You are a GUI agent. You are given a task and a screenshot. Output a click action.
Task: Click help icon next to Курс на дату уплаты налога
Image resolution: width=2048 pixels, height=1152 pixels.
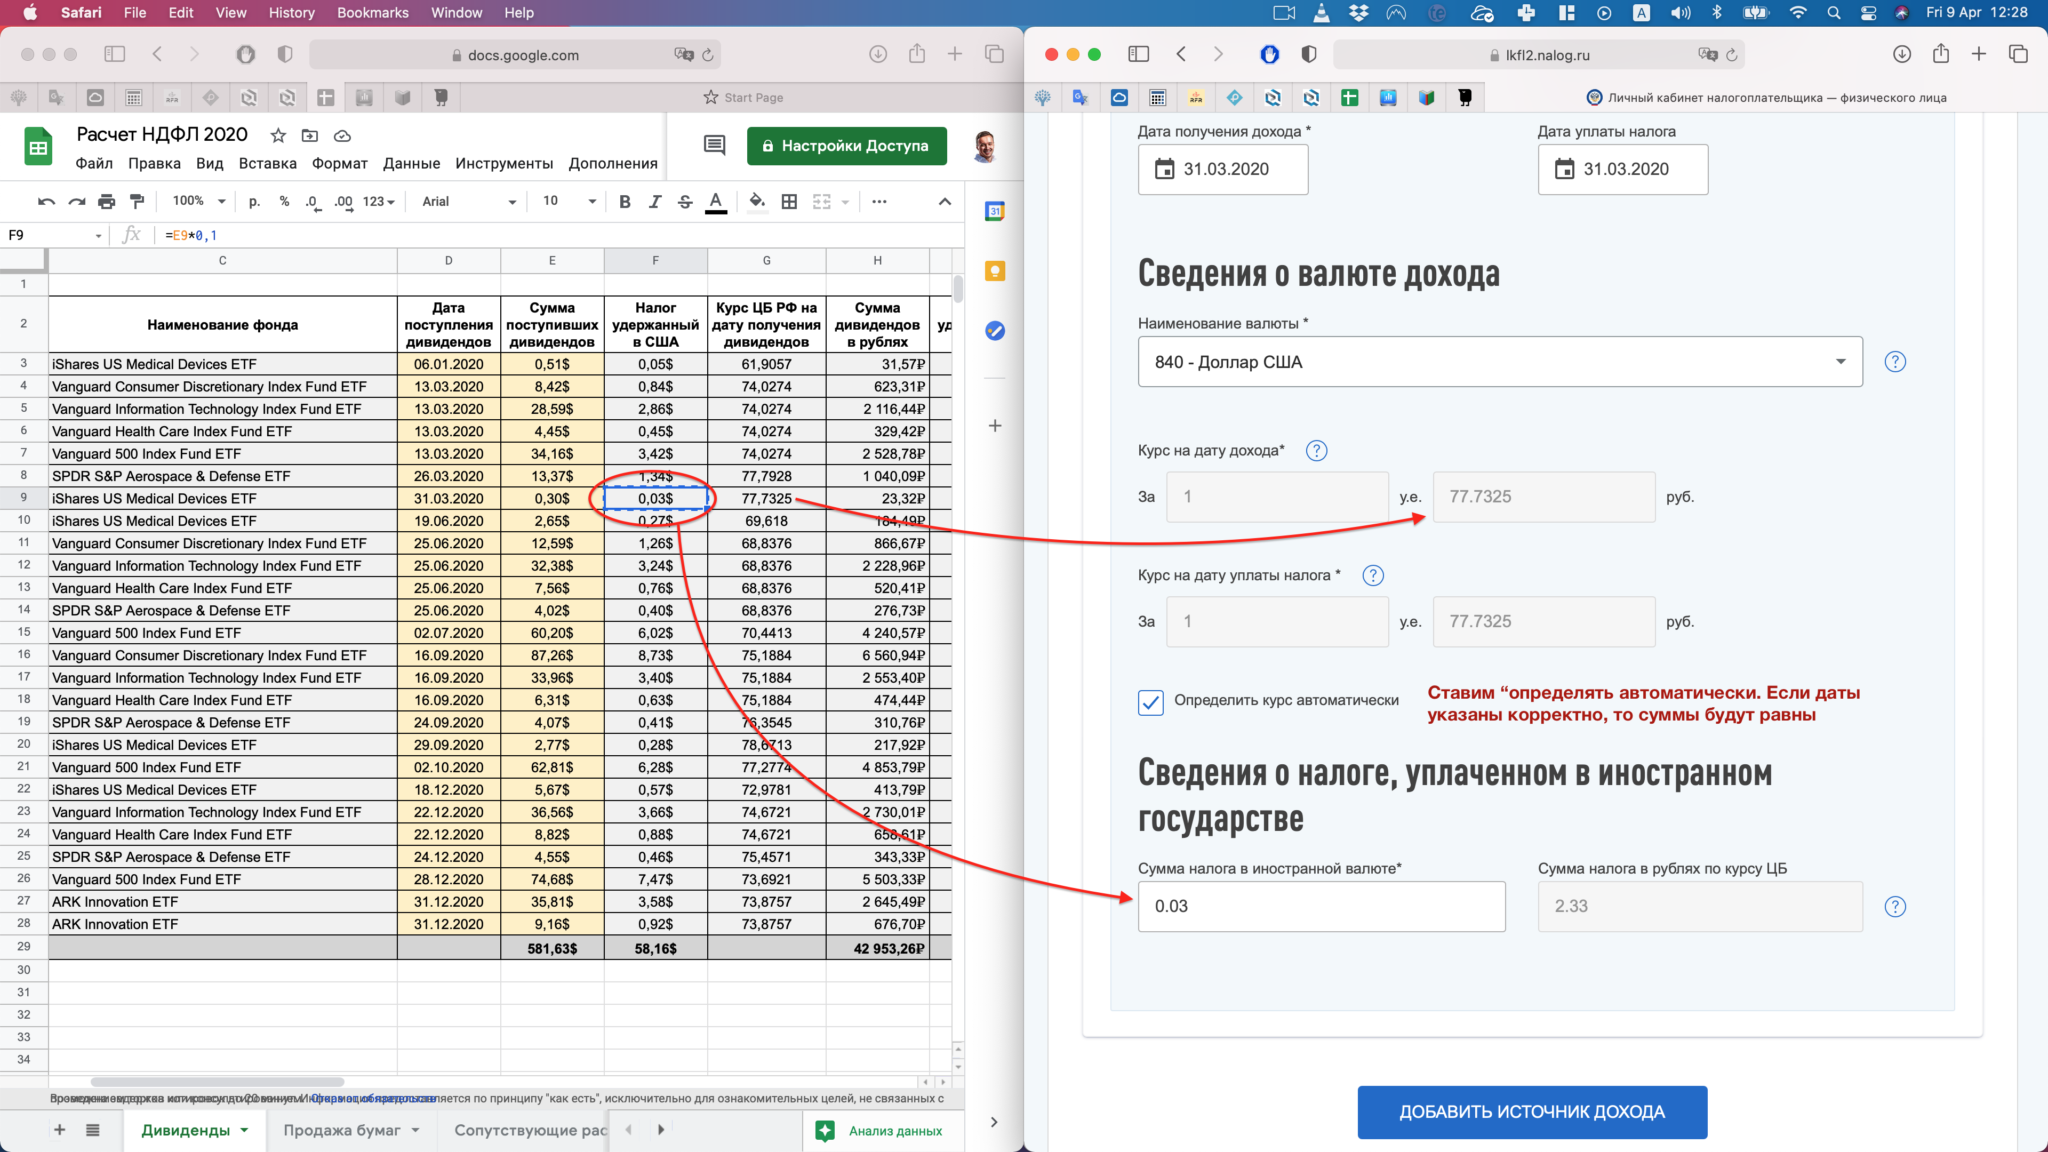click(1373, 575)
